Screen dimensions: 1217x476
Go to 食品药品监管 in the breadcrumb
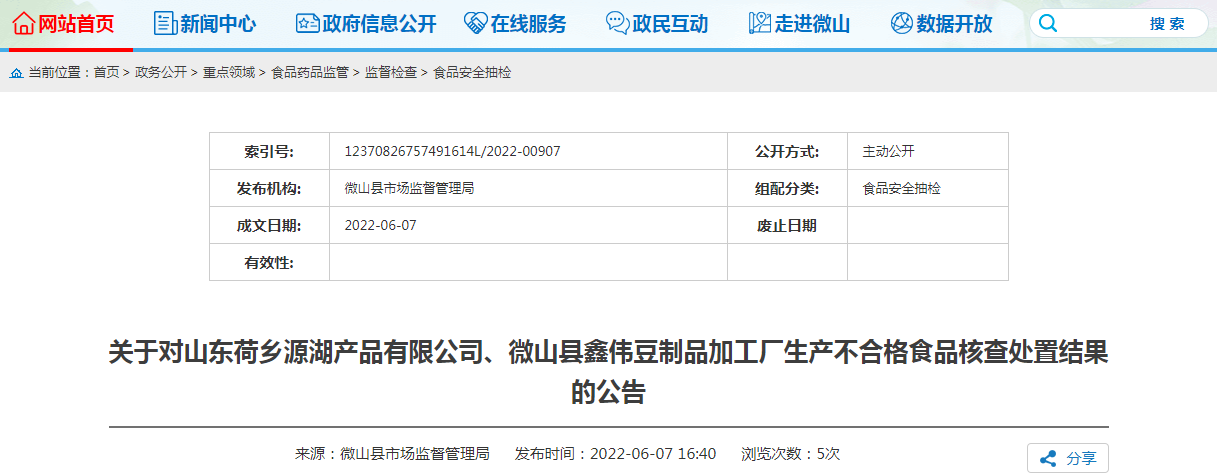(x=310, y=73)
